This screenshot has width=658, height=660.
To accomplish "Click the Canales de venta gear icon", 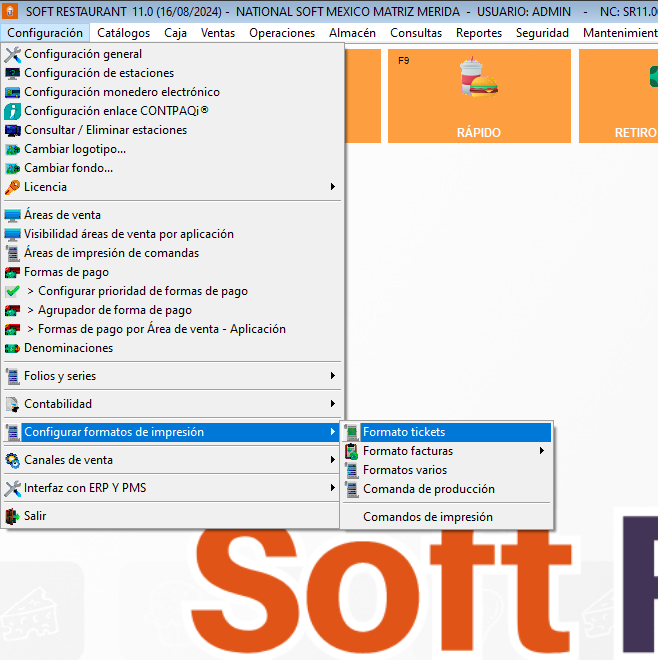I will (13, 460).
